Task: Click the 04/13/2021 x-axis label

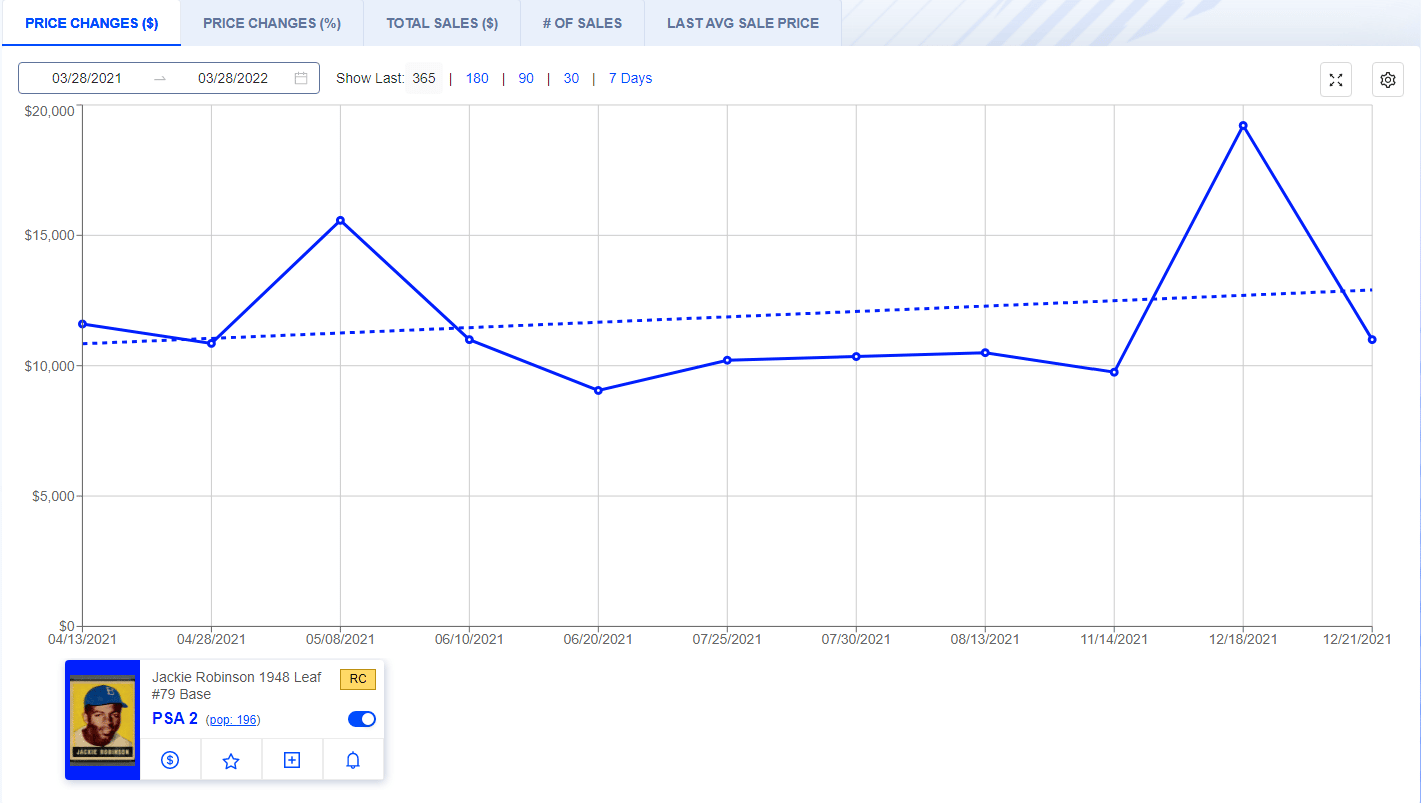Action: 82,639
